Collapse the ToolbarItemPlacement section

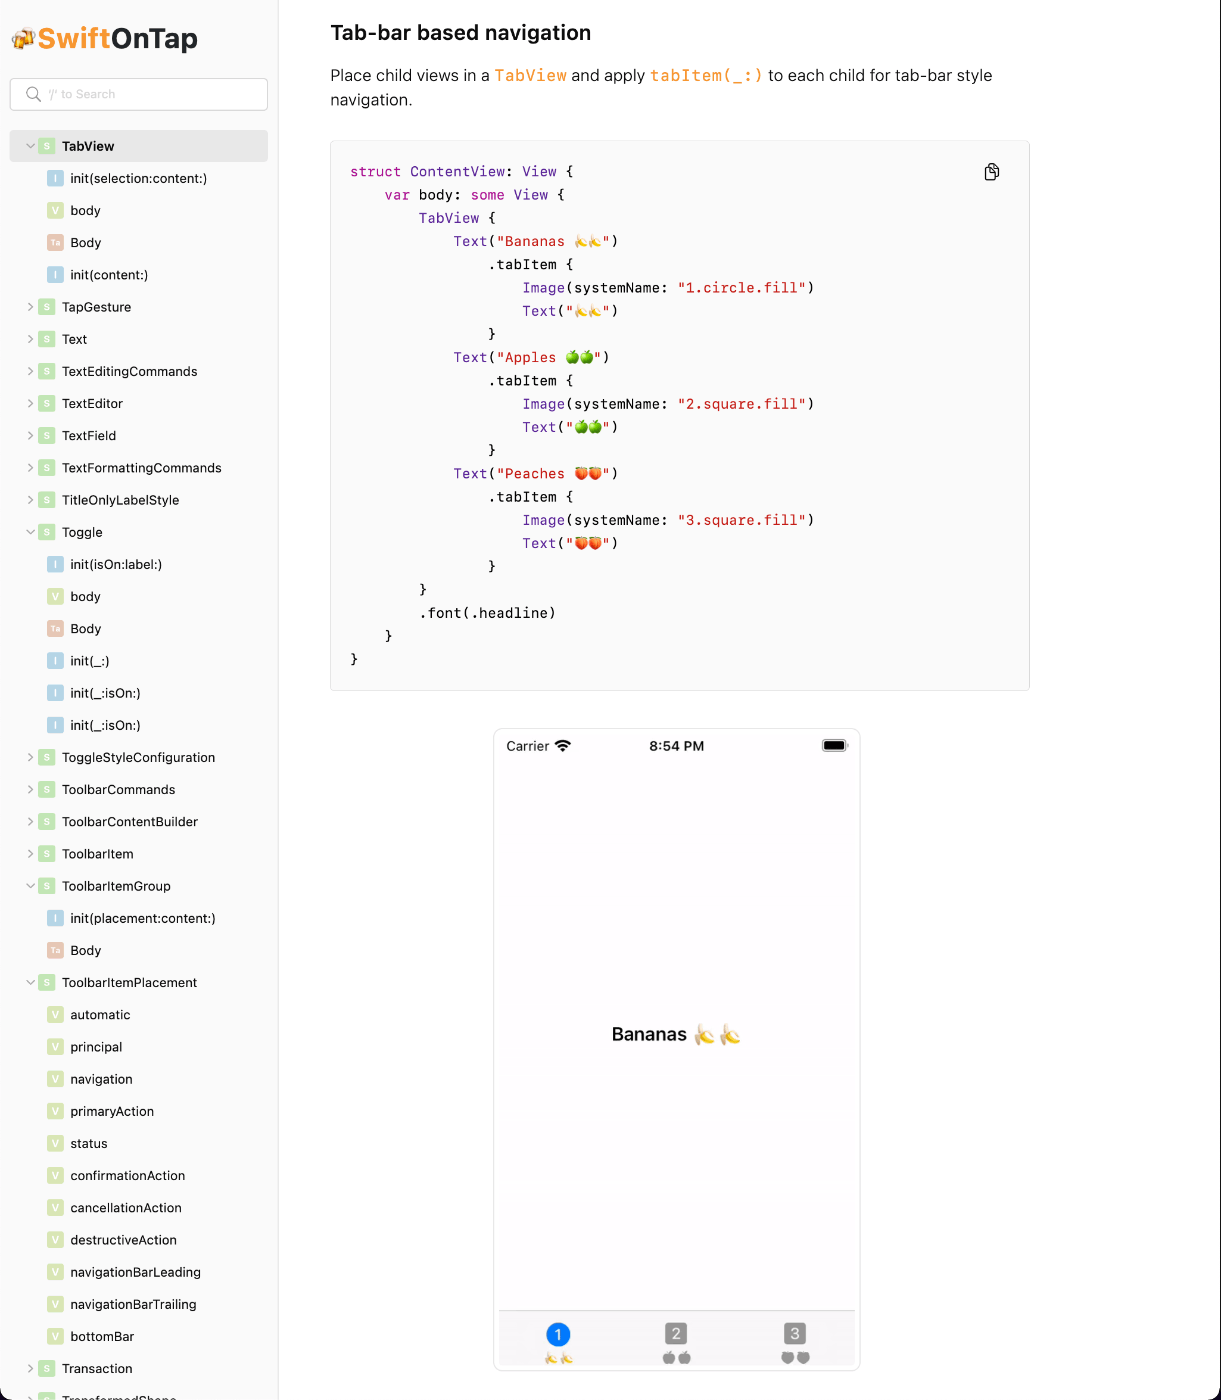click(29, 982)
